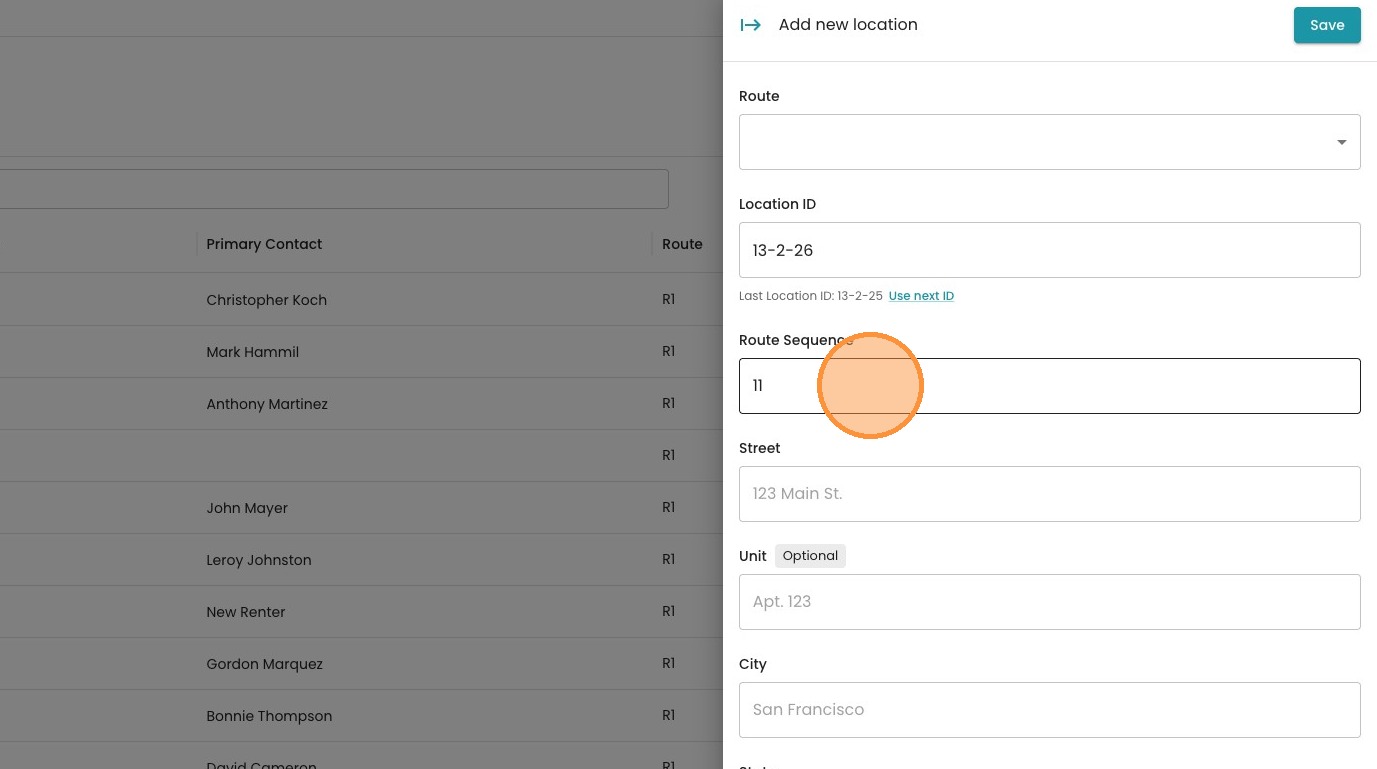This screenshot has height=769, width=1377.
Task: Open the Route dropdown
Action: [1049, 142]
